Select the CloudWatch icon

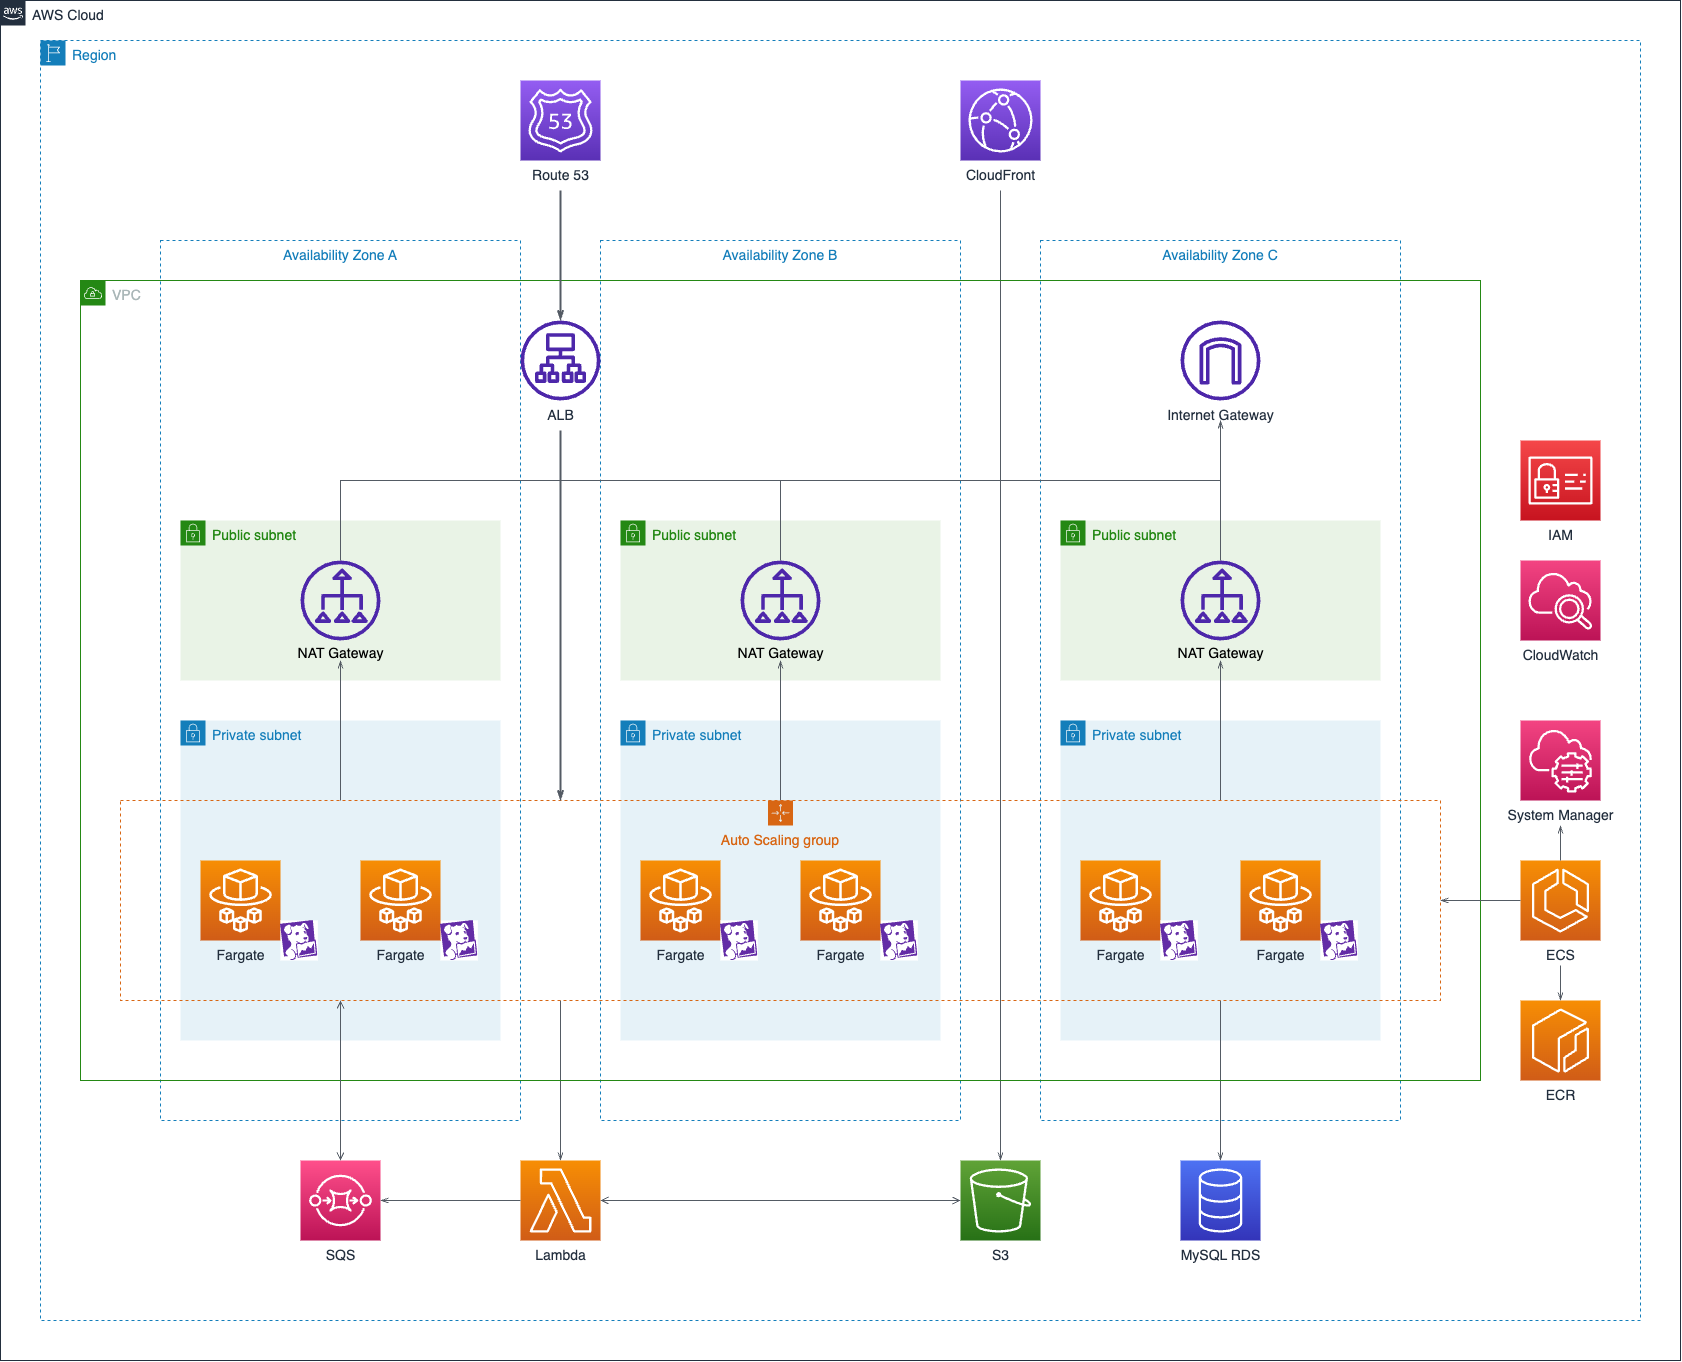pyautogui.click(x=1560, y=600)
